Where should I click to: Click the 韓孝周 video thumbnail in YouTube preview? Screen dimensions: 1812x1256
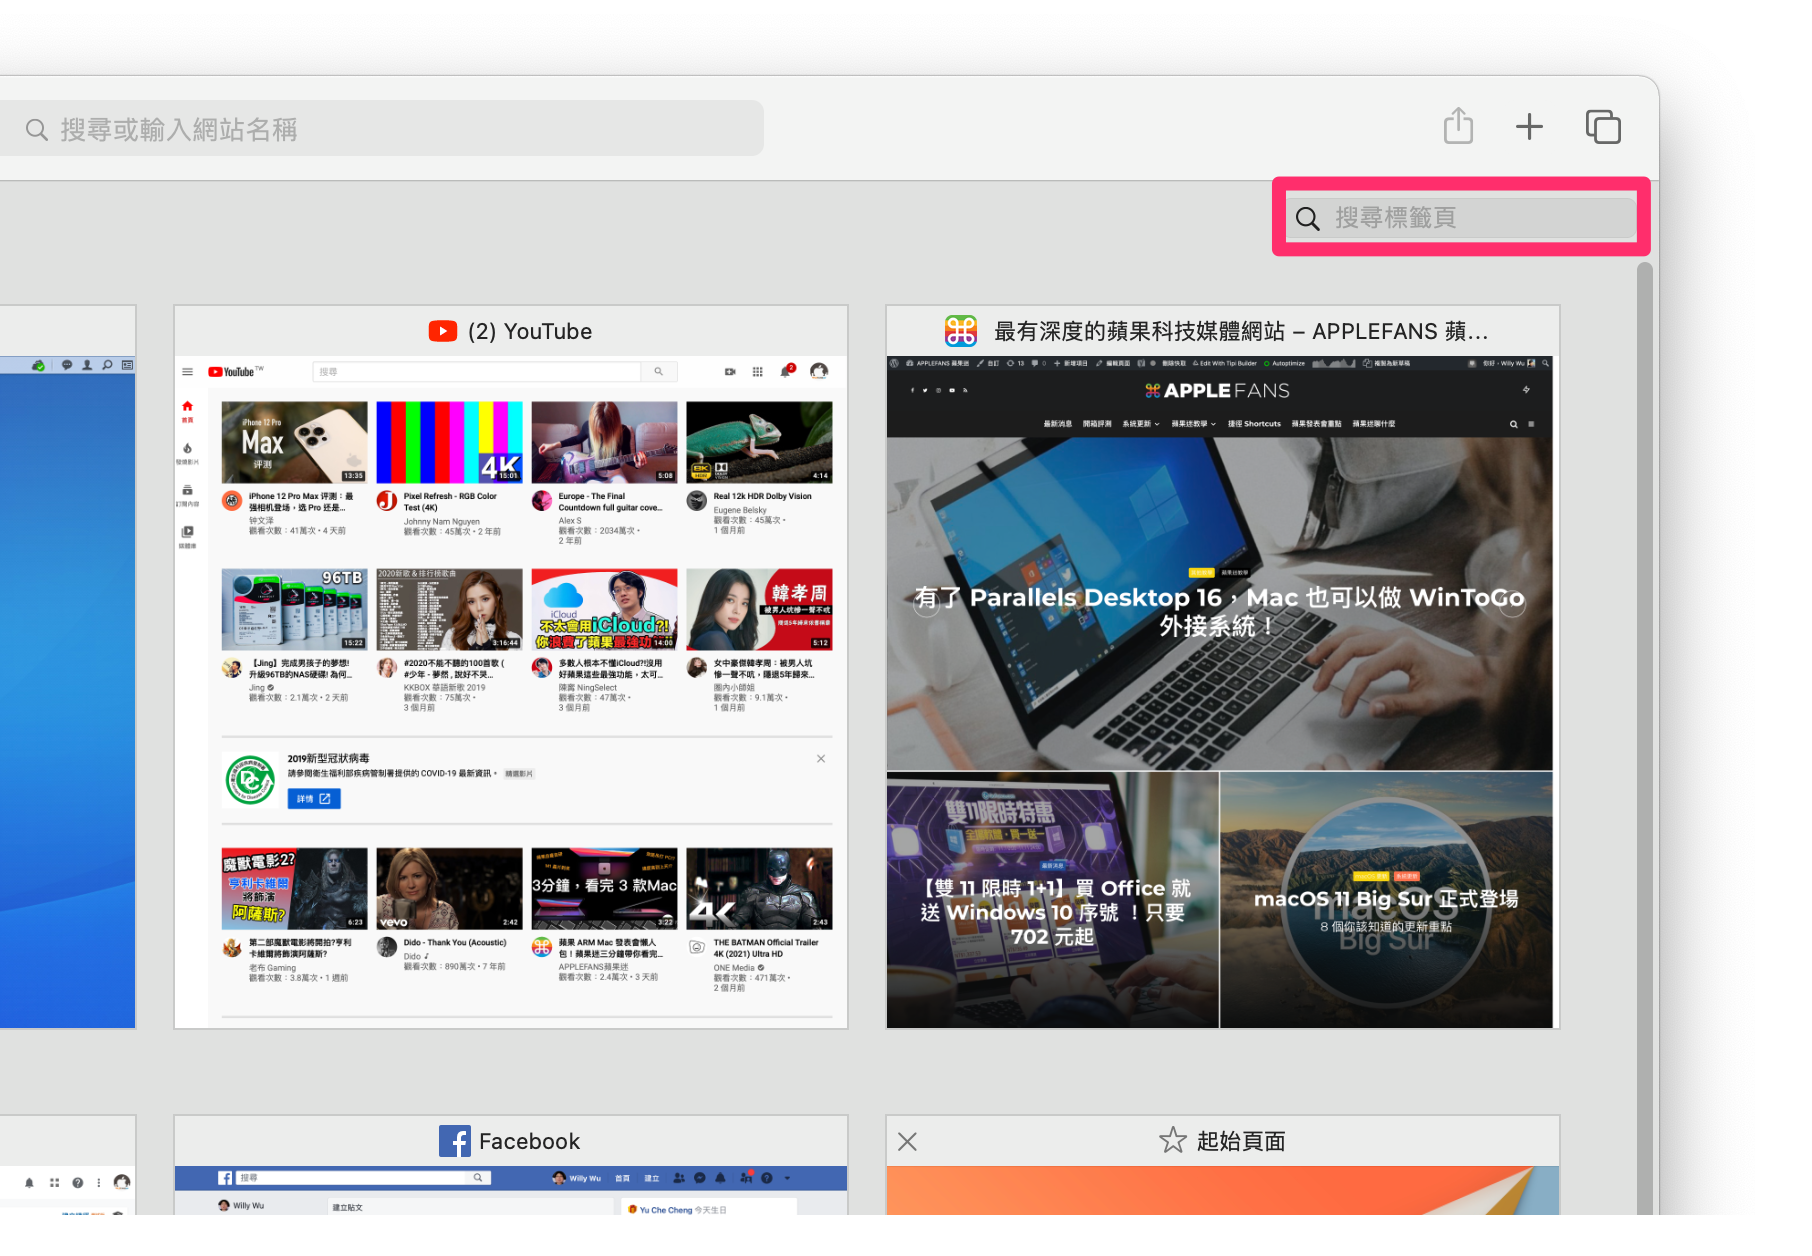pos(759,609)
